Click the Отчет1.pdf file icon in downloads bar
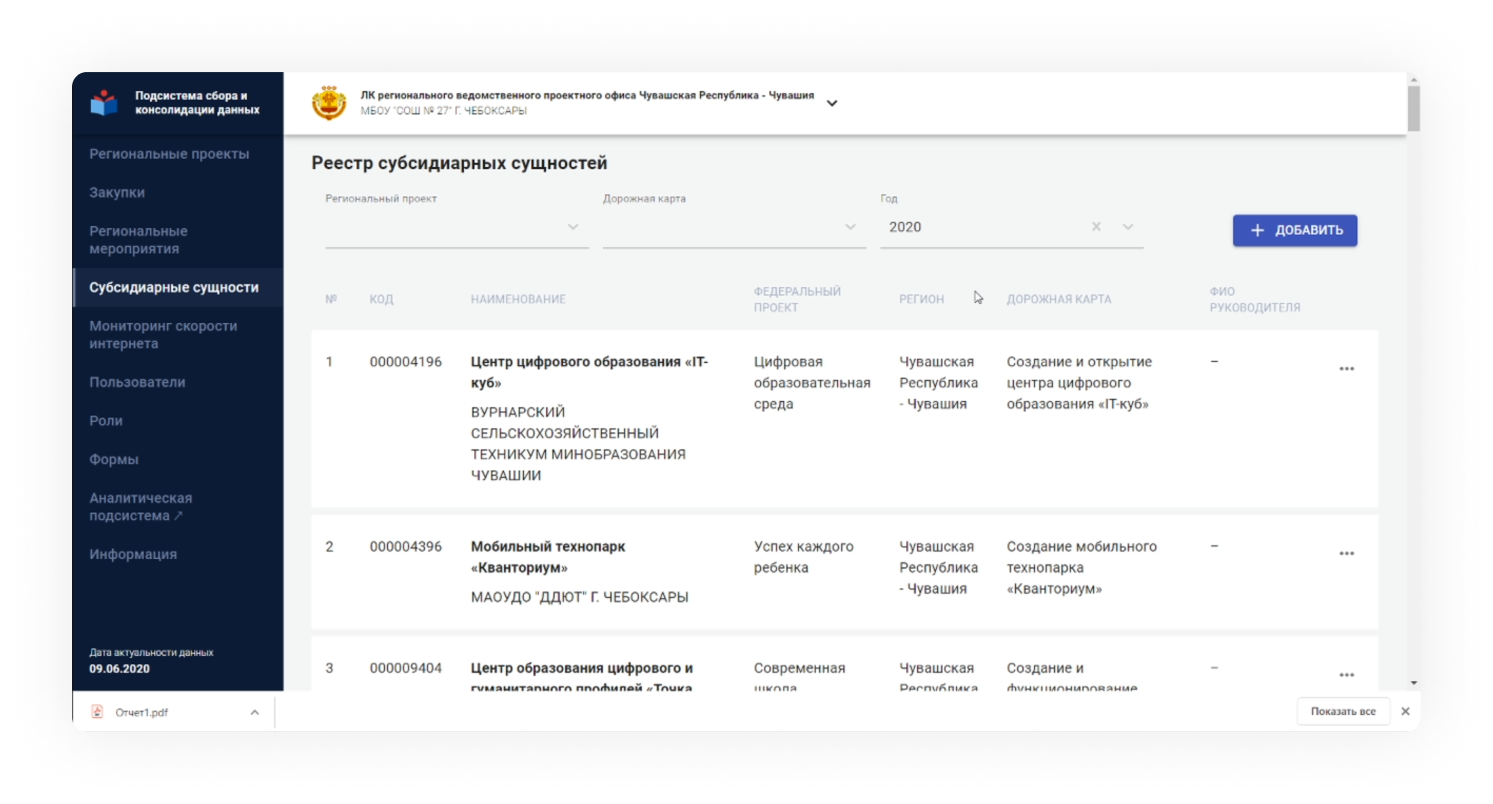 pos(97,712)
